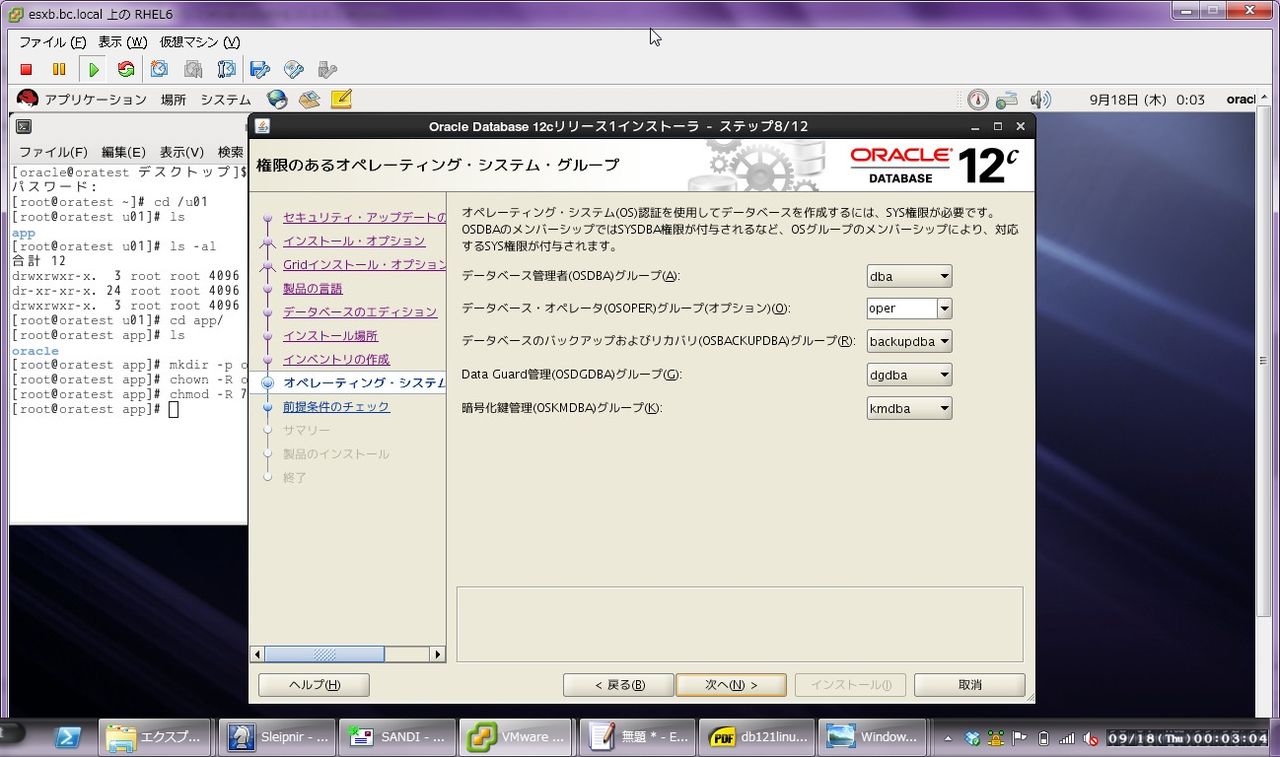Click the USB device connection icon

click(x=327, y=69)
